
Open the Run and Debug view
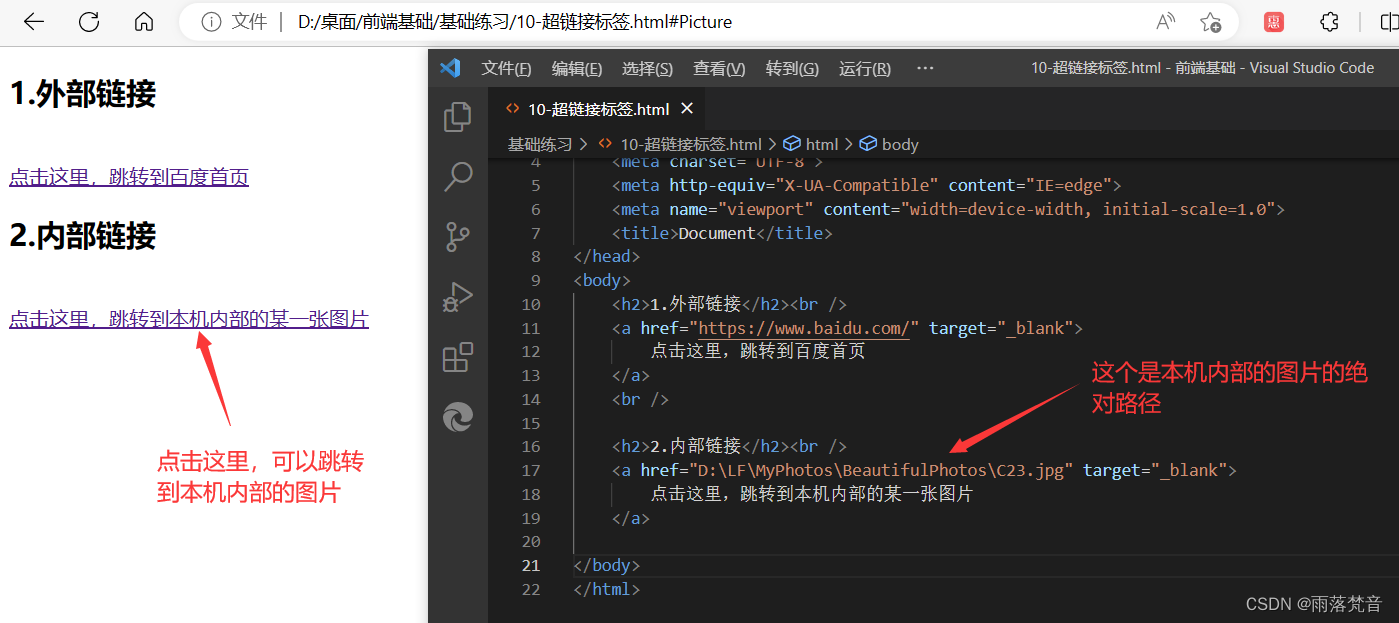click(458, 297)
